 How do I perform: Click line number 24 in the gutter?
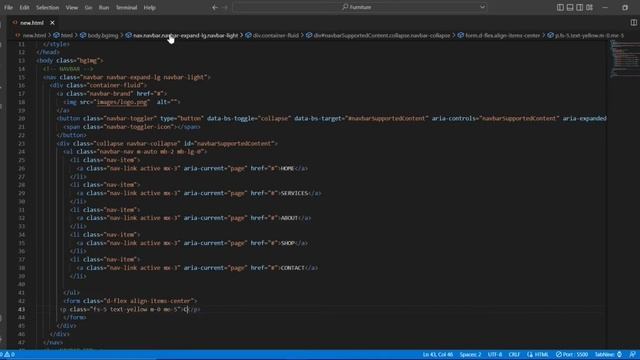click(x=21, y=151)
